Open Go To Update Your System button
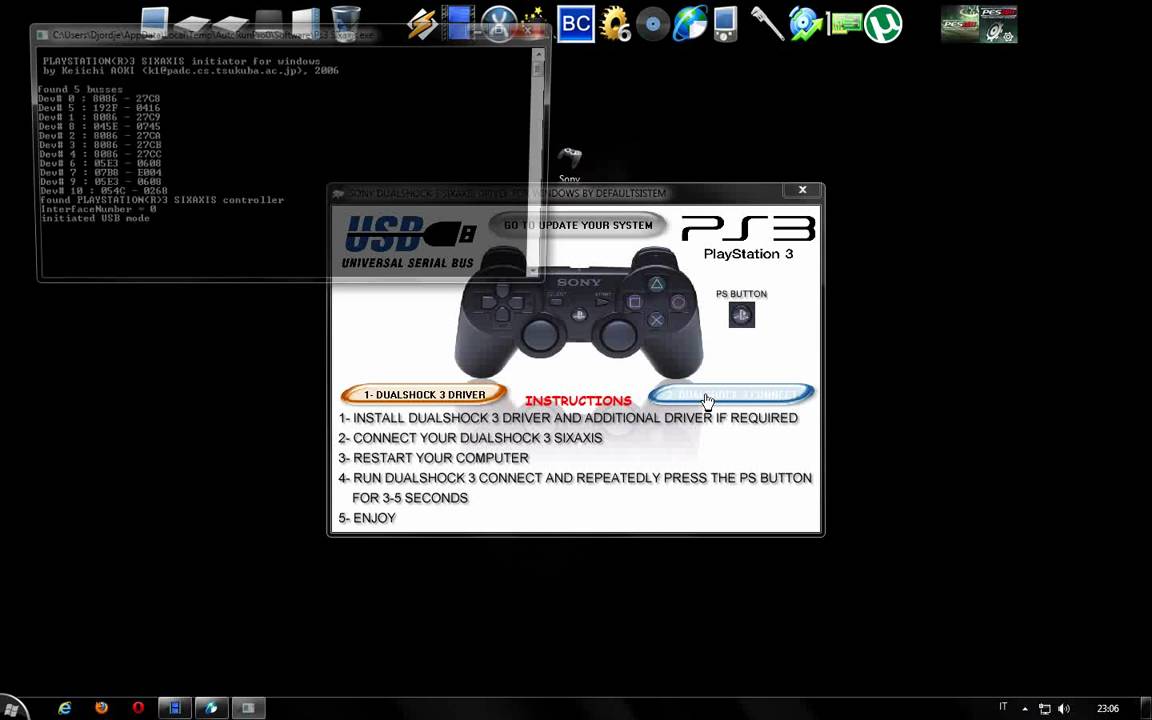This screenshot has width=1152, height=720. (578, 226)
